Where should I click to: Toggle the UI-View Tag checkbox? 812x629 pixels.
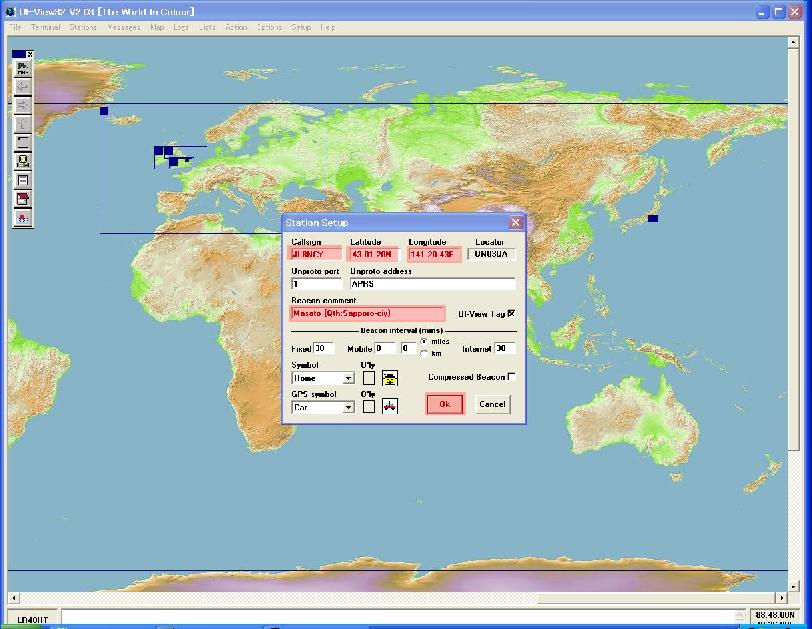tap(511, 313)
